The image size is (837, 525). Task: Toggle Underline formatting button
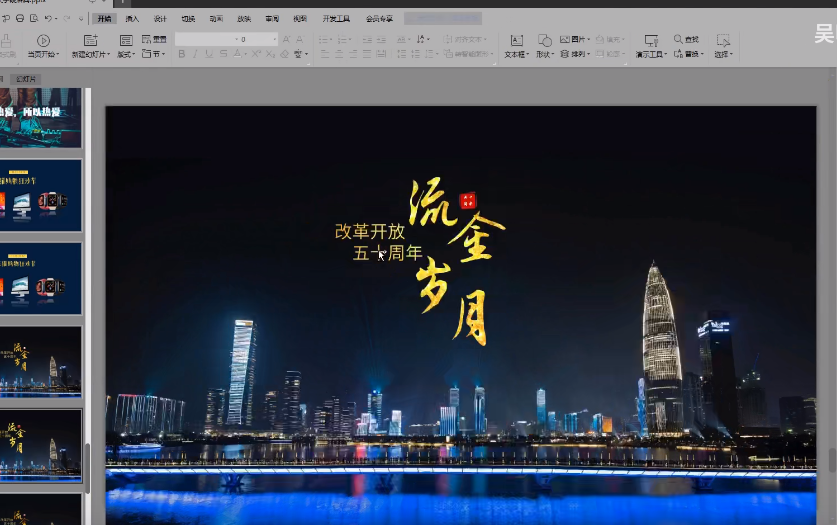pos(209,54)
